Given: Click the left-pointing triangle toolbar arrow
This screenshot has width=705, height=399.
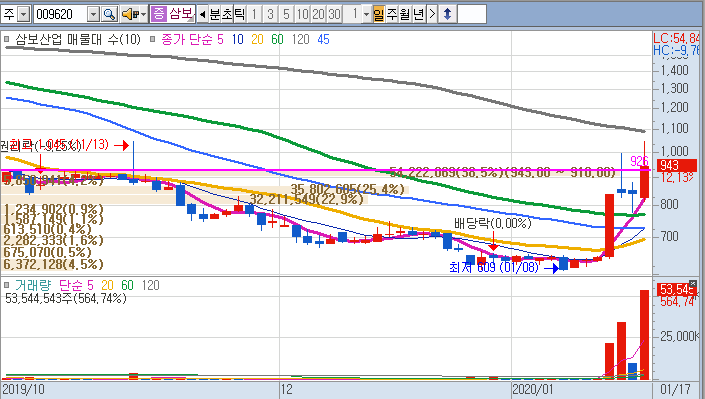Looking at the screenshot, I should pos(202,14).
